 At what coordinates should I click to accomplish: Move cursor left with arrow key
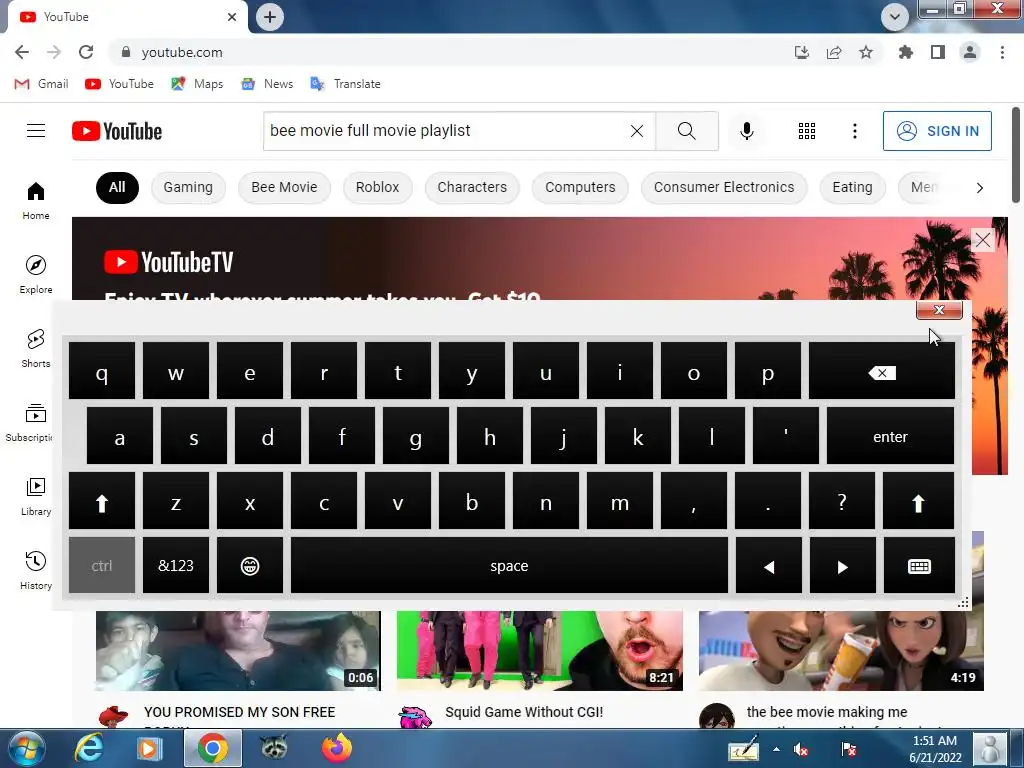pyautogui.click(x=769, y=566)
